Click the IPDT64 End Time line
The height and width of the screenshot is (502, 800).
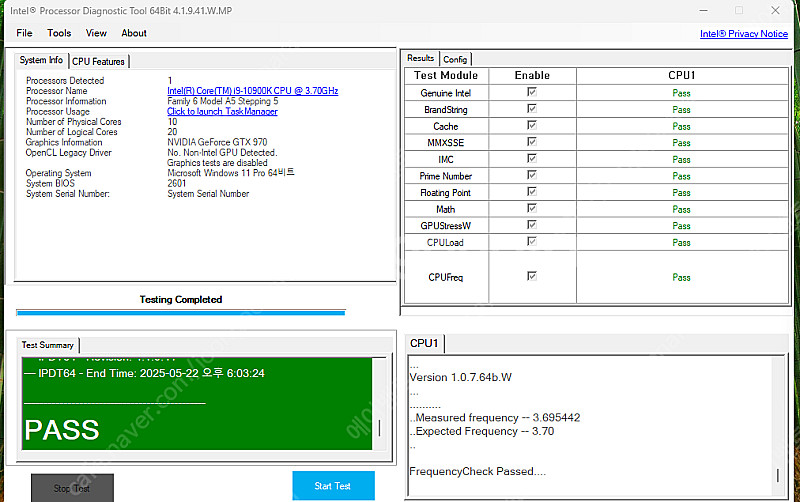(x=144, y=373)
